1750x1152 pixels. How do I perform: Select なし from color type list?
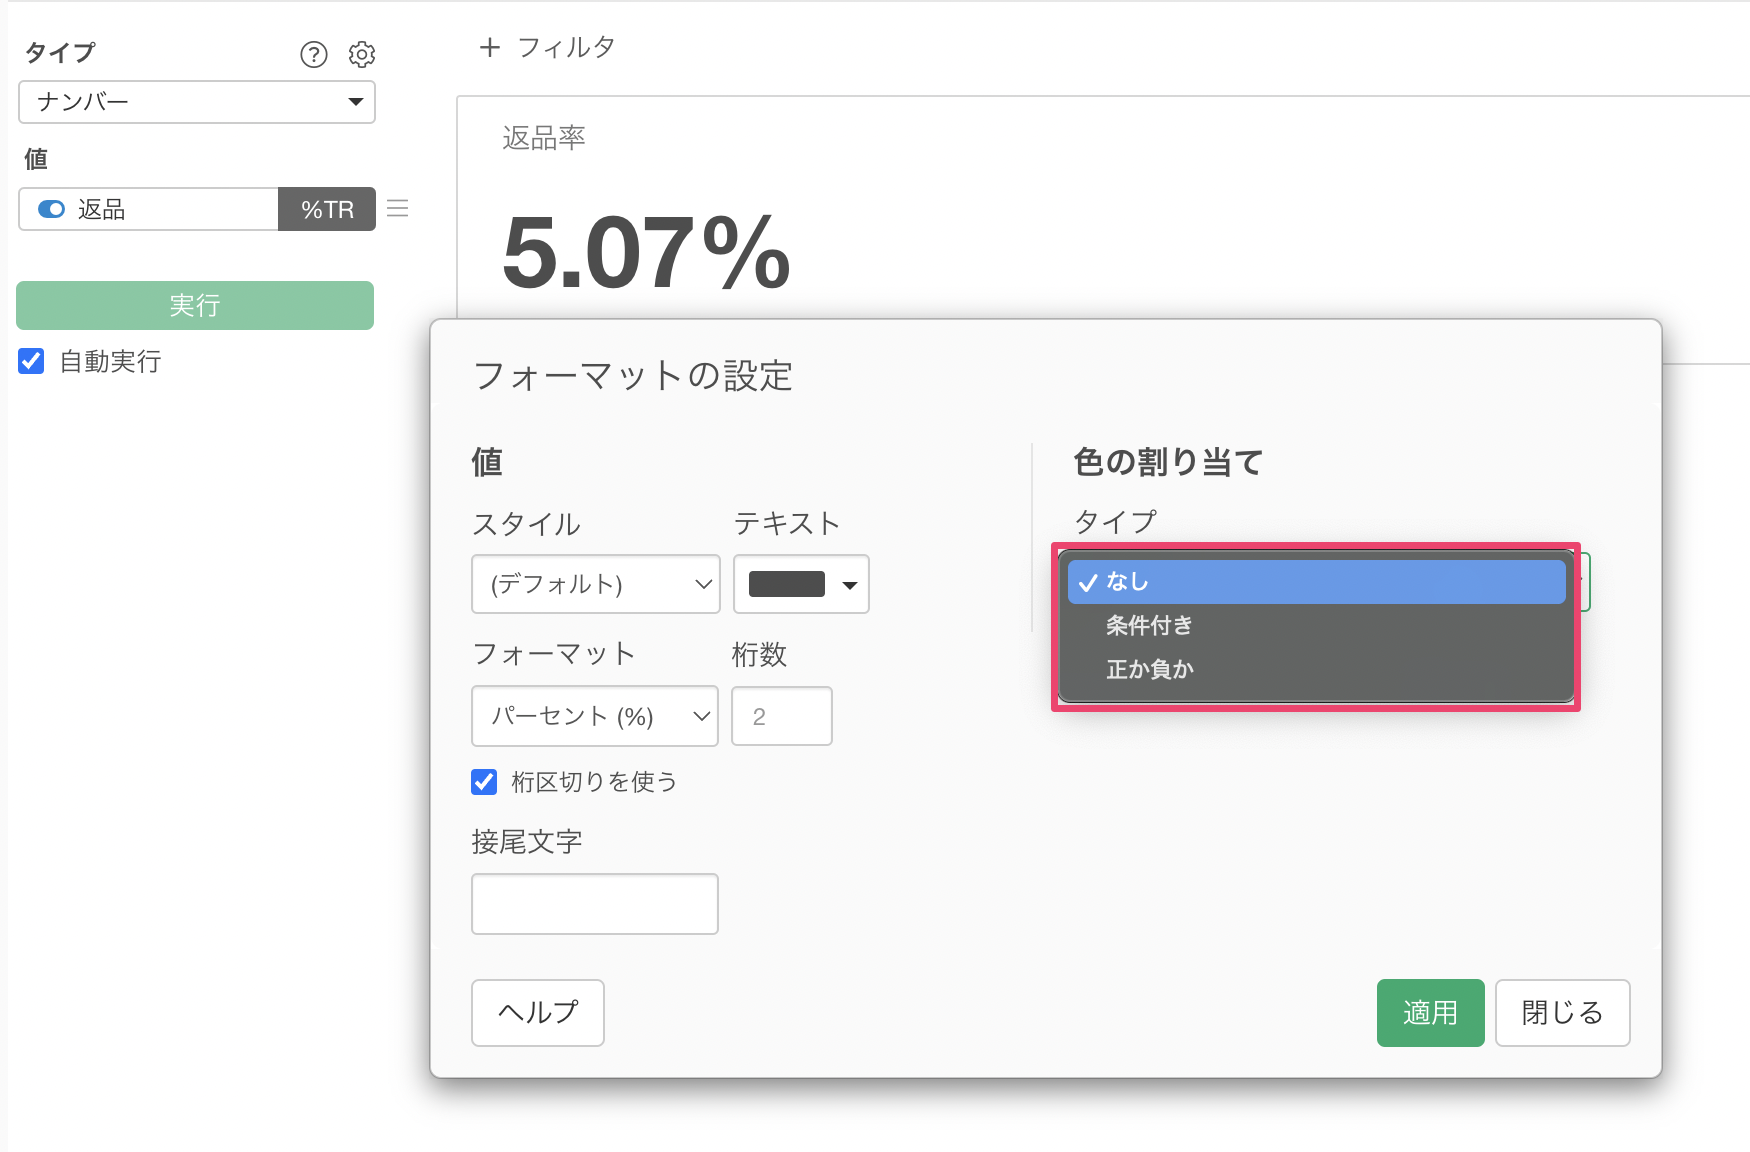1315,582
